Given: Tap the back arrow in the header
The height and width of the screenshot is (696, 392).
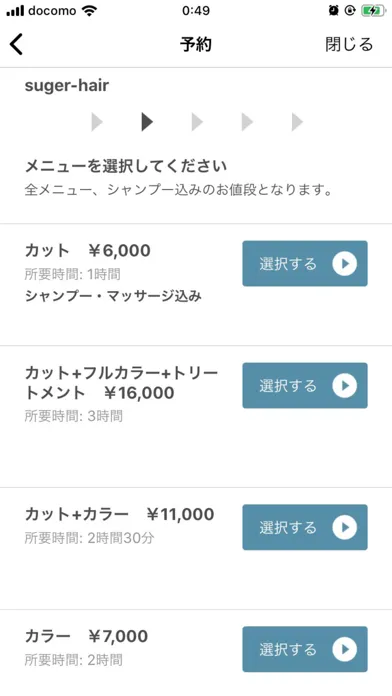Looking at the screenshot, I should pyautogui.click(x=16, y=44).
